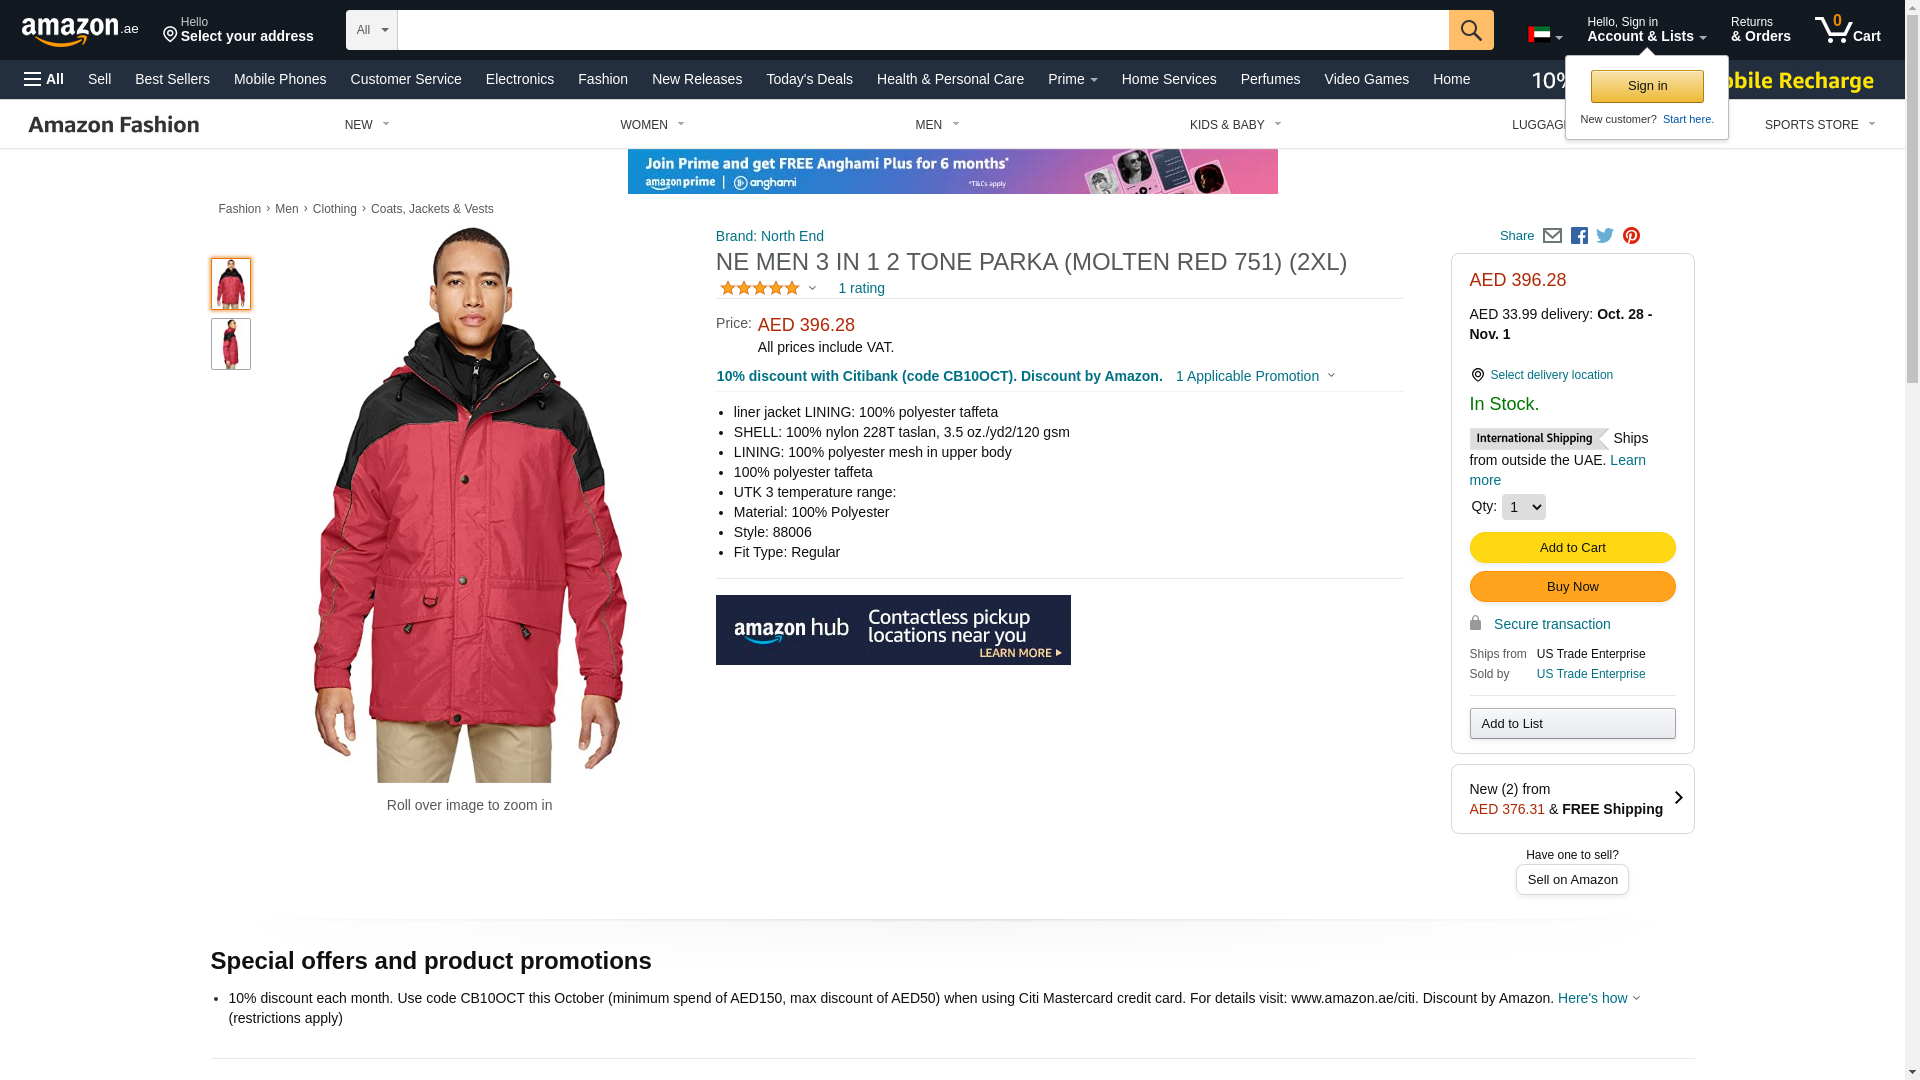Open the shopping cart icon
The height and width of the screenshot is (1080, 1920).
[x=1847, y=30]
